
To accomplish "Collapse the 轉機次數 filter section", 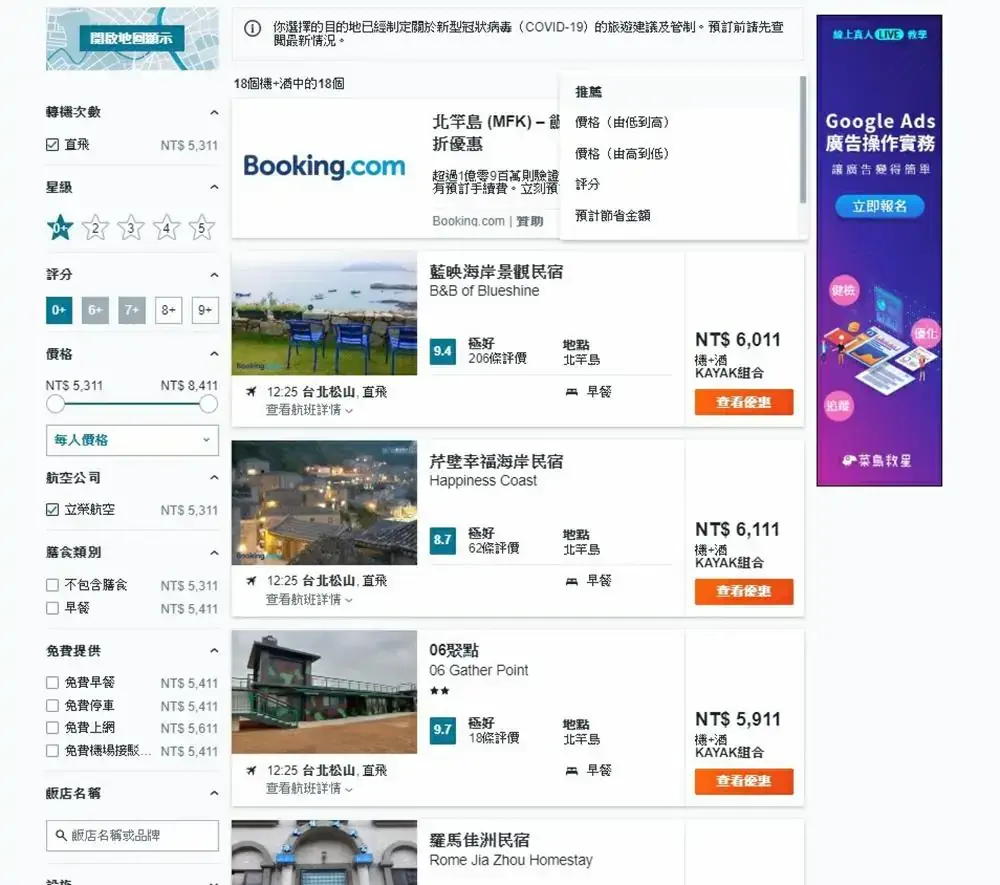I will (213, 113).
